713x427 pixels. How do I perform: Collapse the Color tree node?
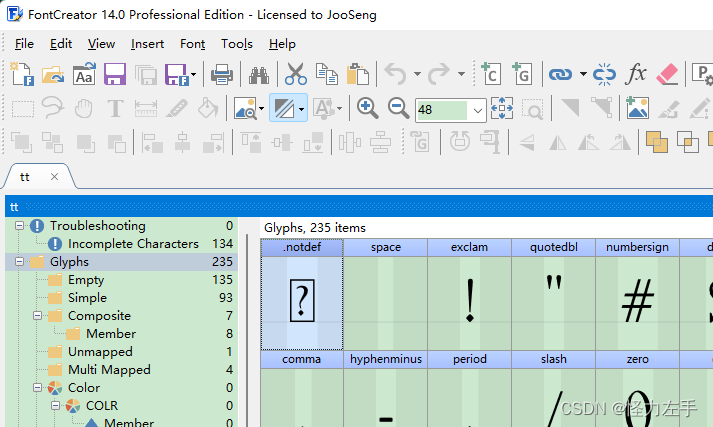(x=37, y=387)
